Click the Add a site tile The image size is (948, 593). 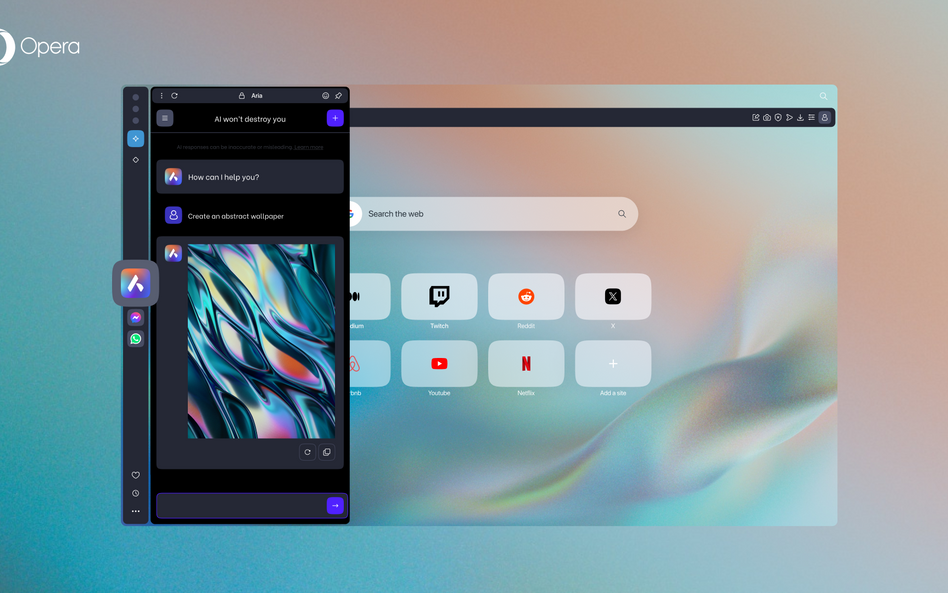[x=613, y=363]
